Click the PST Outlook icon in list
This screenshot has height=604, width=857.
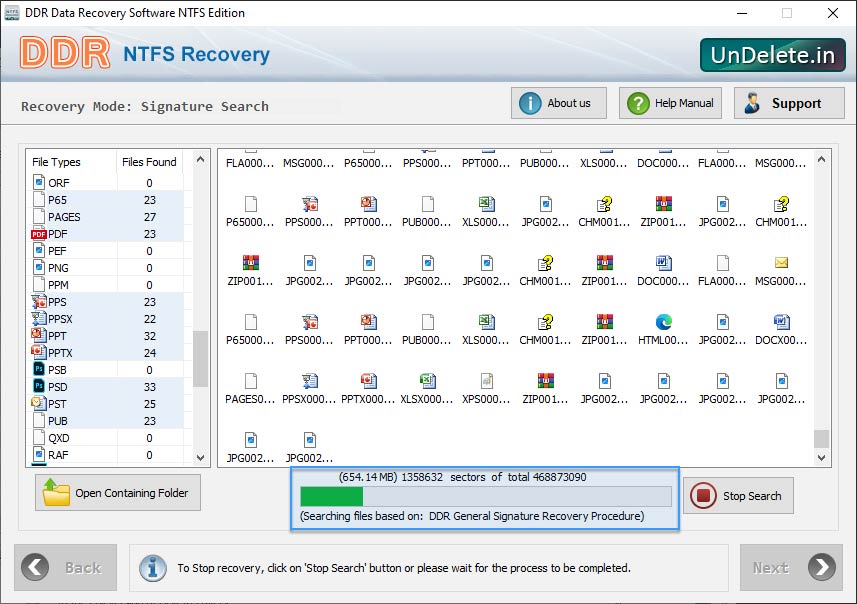pyautogui.click(x=39, y=403)
